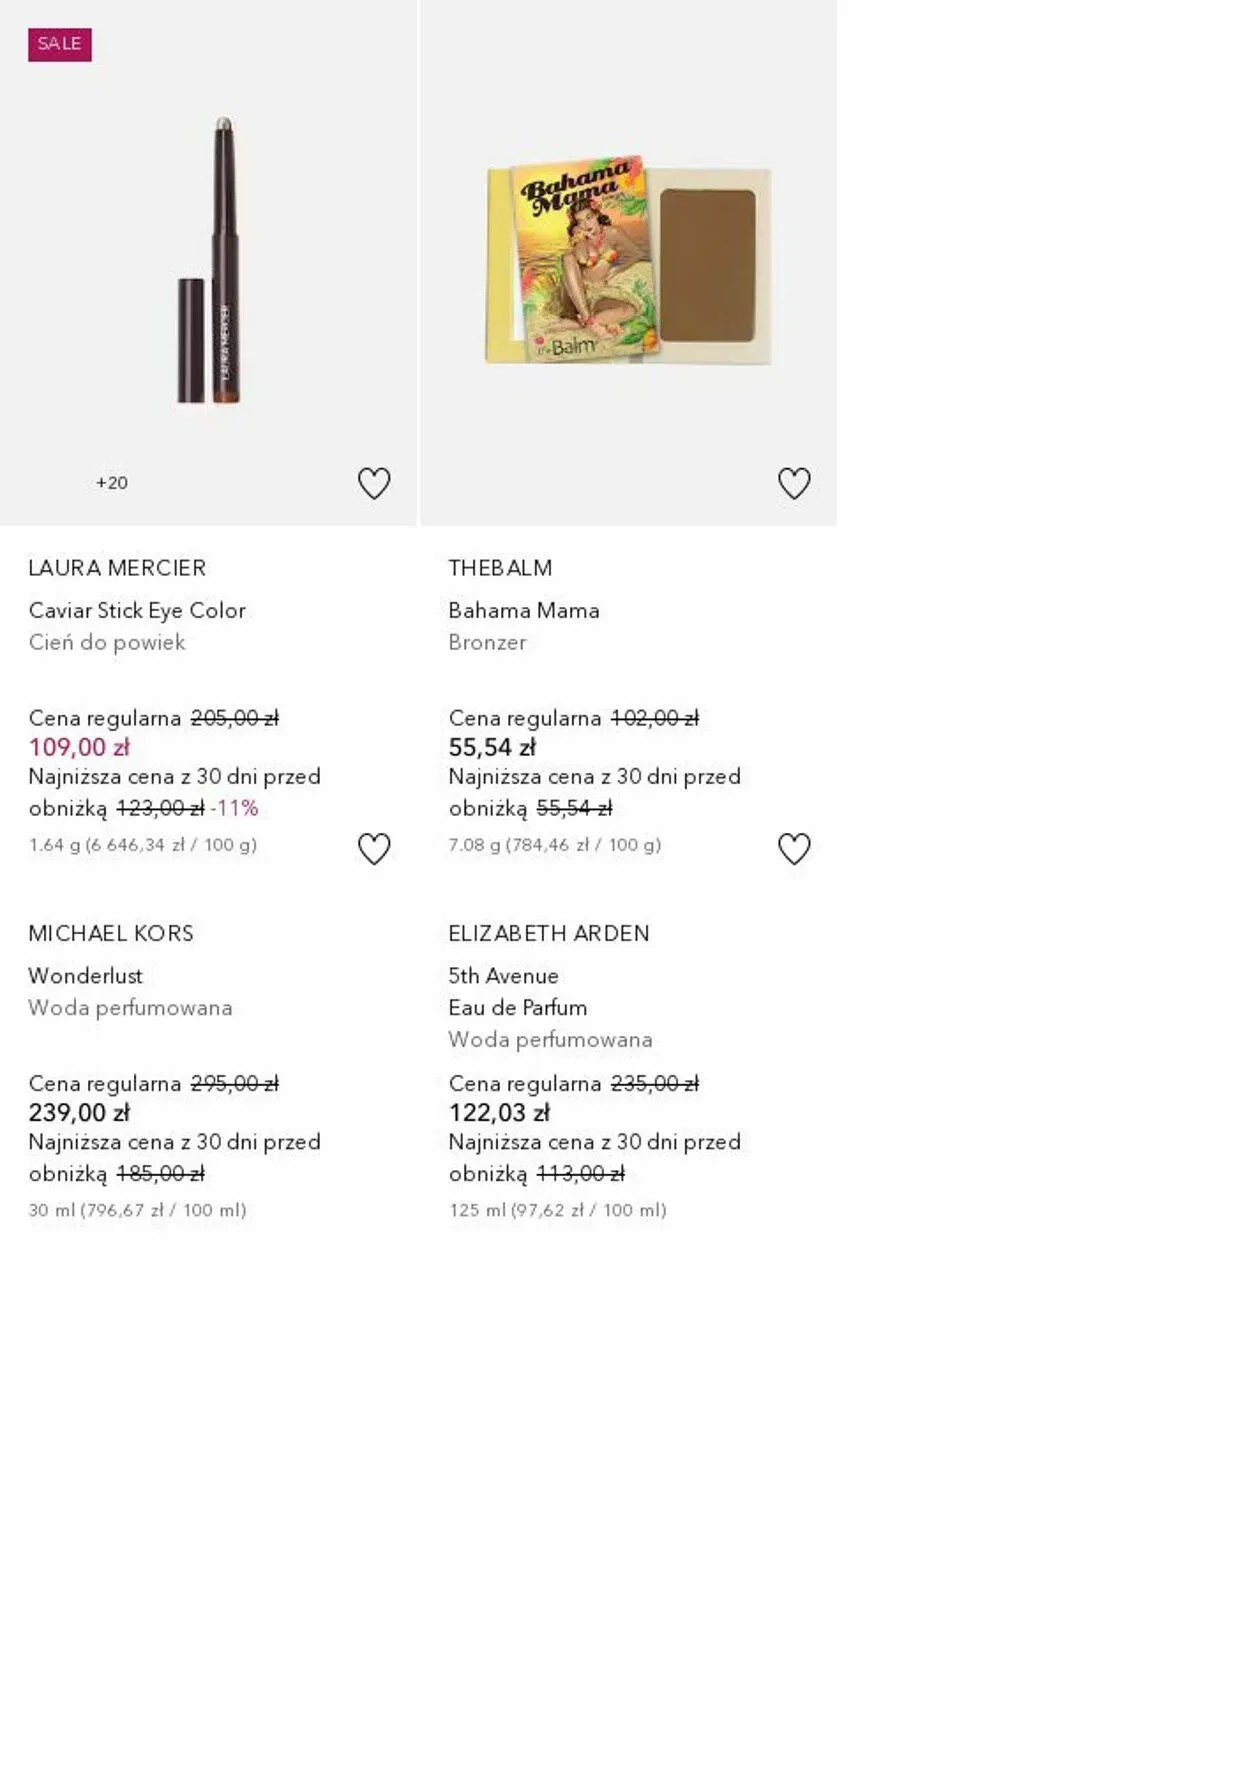1250x1776 pixels.
Task: Click the 122,03 zł 5th Avenue price
Action: (499, 1112)
